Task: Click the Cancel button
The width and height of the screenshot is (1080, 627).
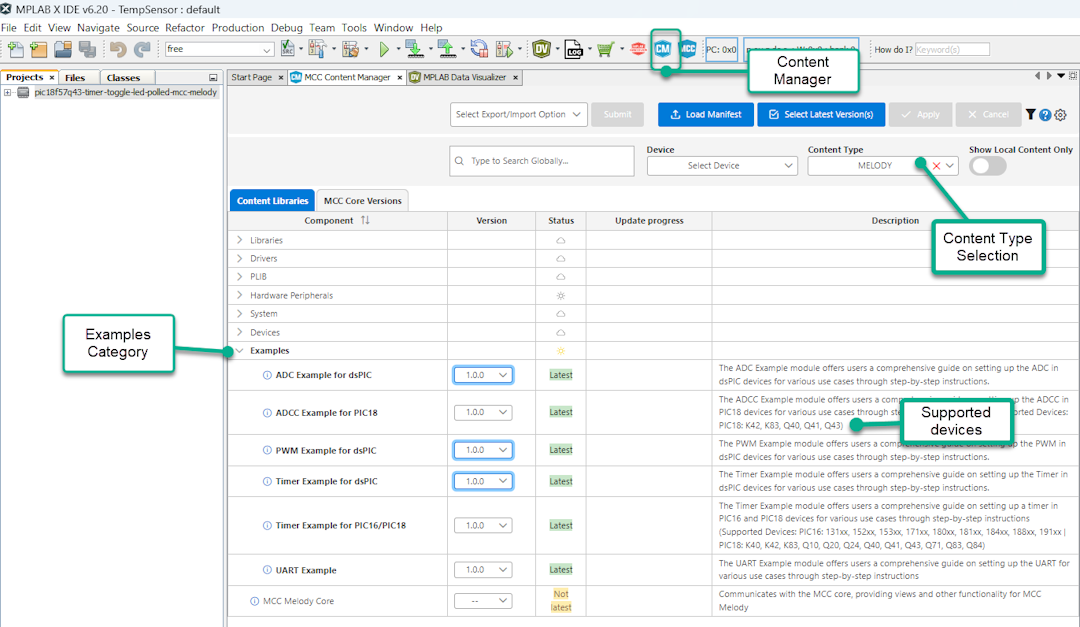Action: click(988, 114)
